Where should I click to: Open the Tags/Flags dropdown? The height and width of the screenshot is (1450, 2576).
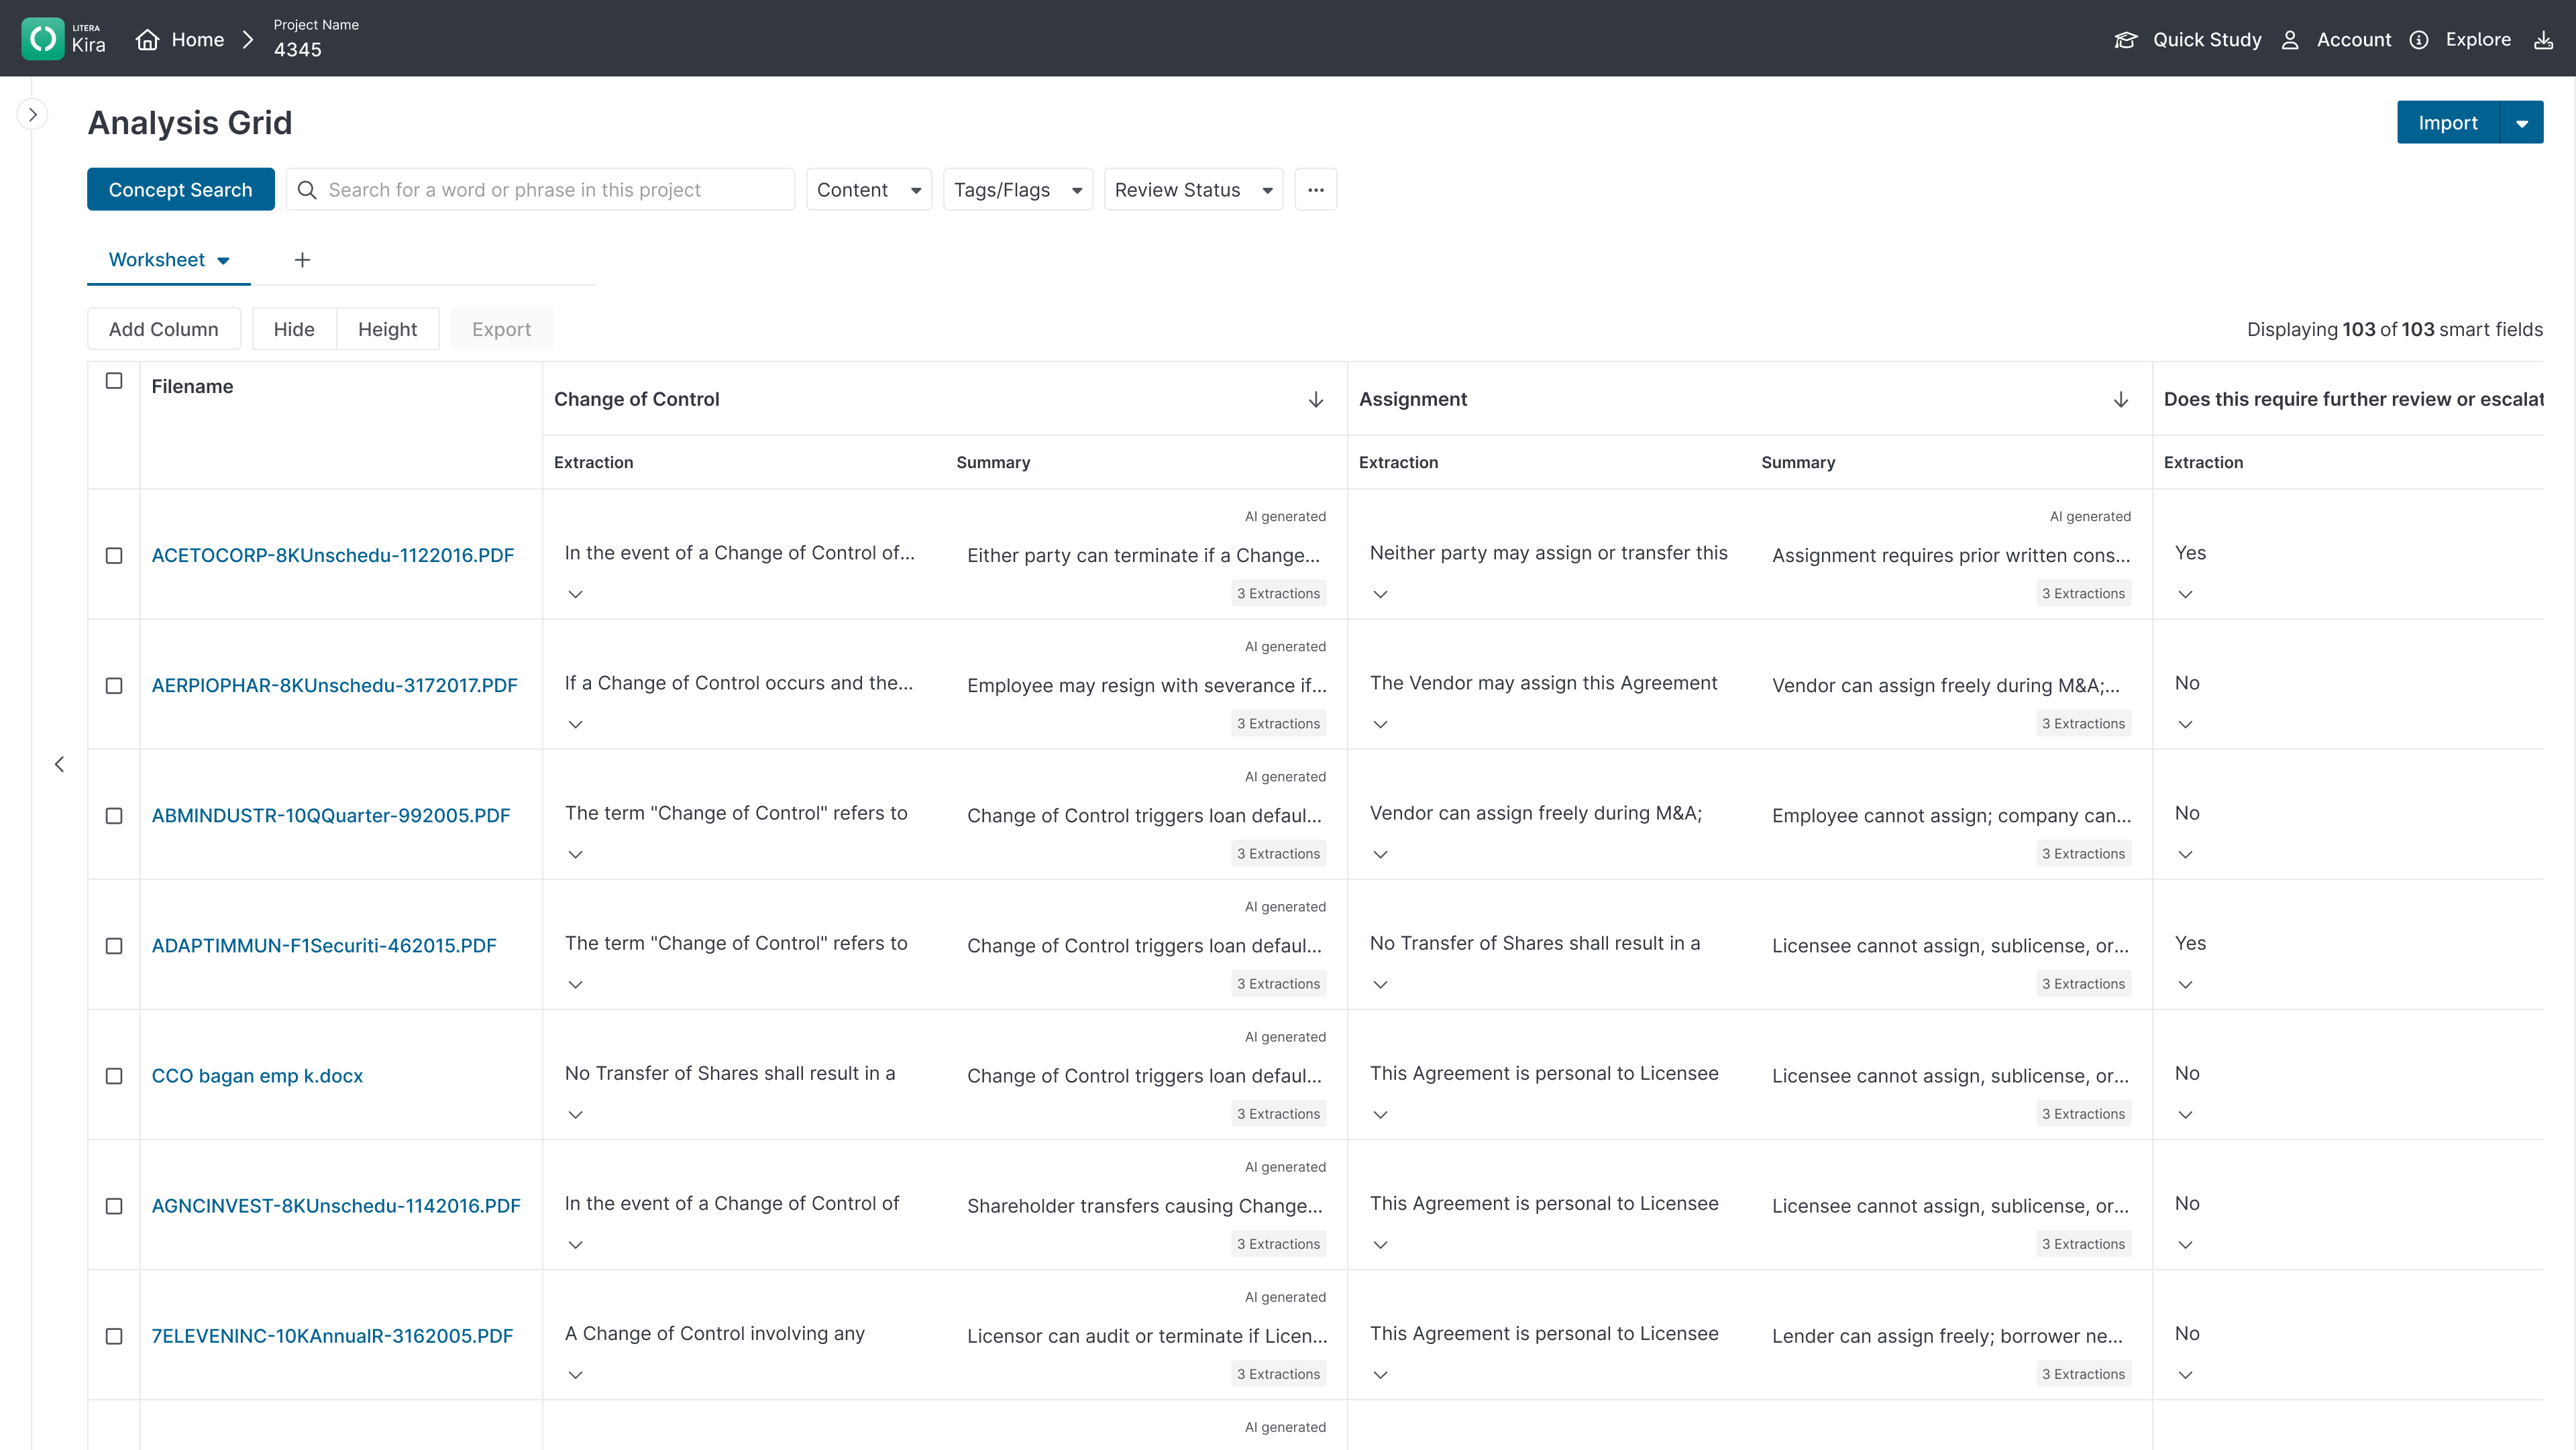(1017, 190)
